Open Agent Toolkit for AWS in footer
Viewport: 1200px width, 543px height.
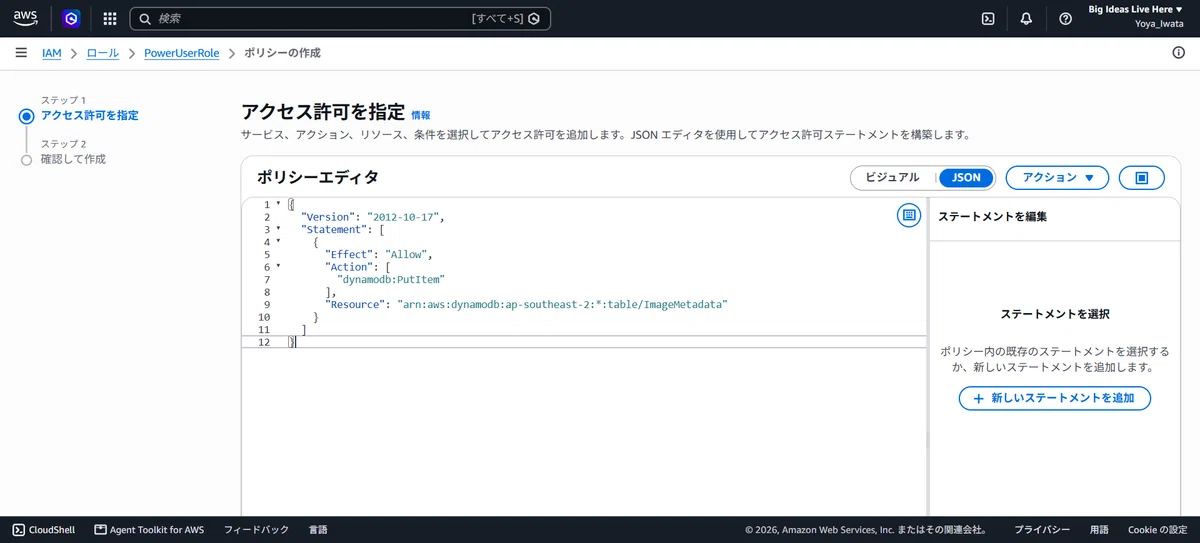click(x=149, y=530)
